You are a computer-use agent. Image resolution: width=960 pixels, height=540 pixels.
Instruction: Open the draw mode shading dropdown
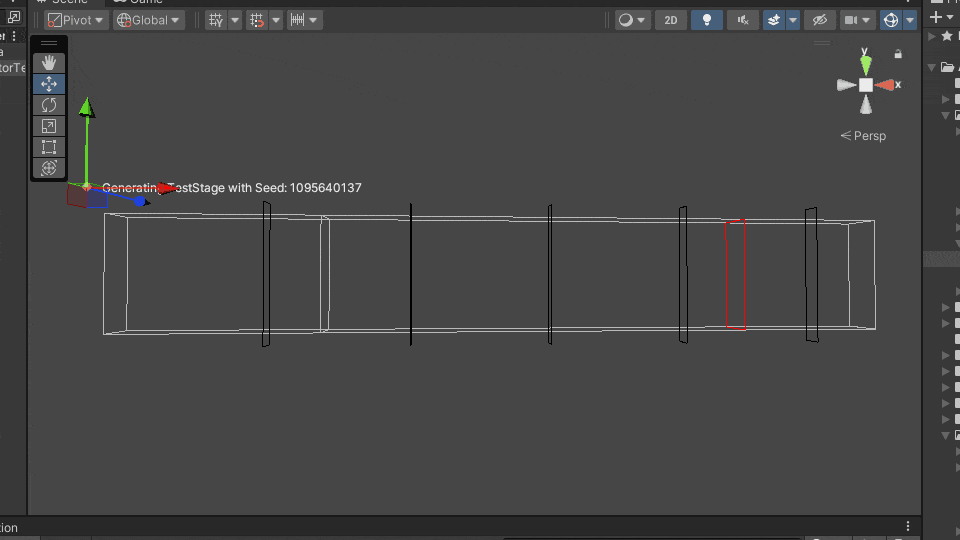[x=632, y=20]
